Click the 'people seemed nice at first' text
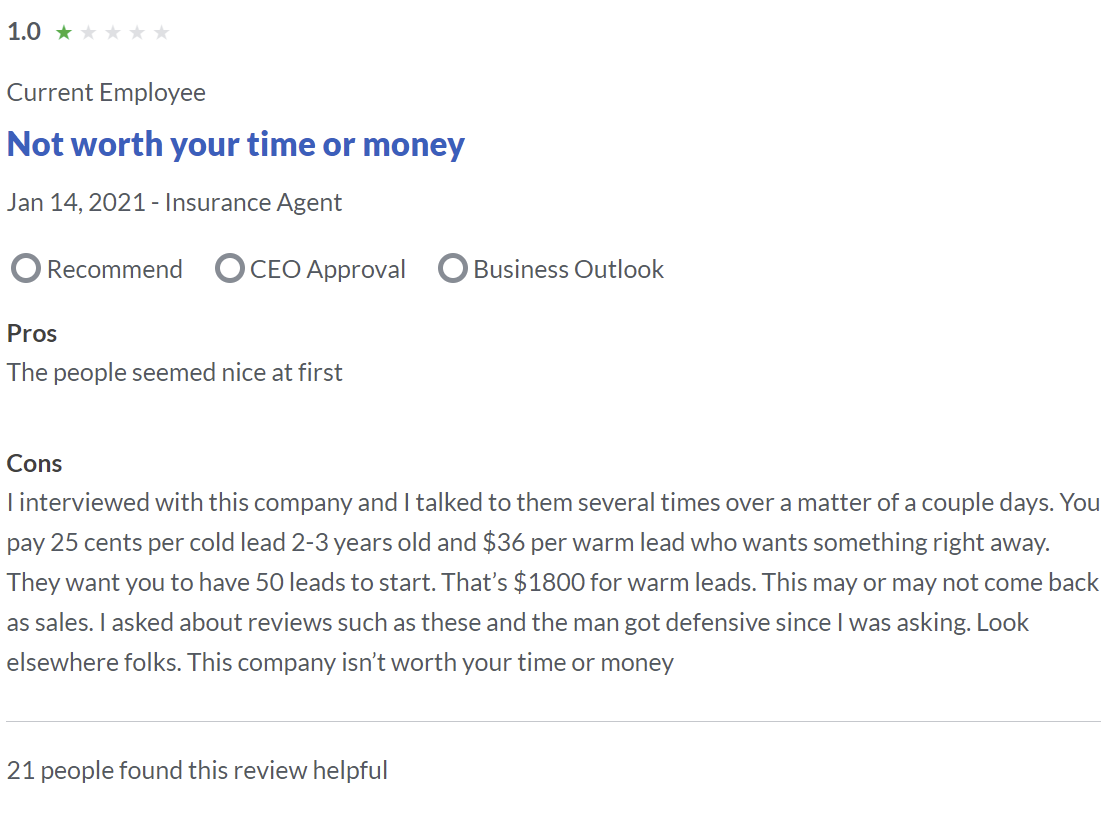 pos(198,372)
